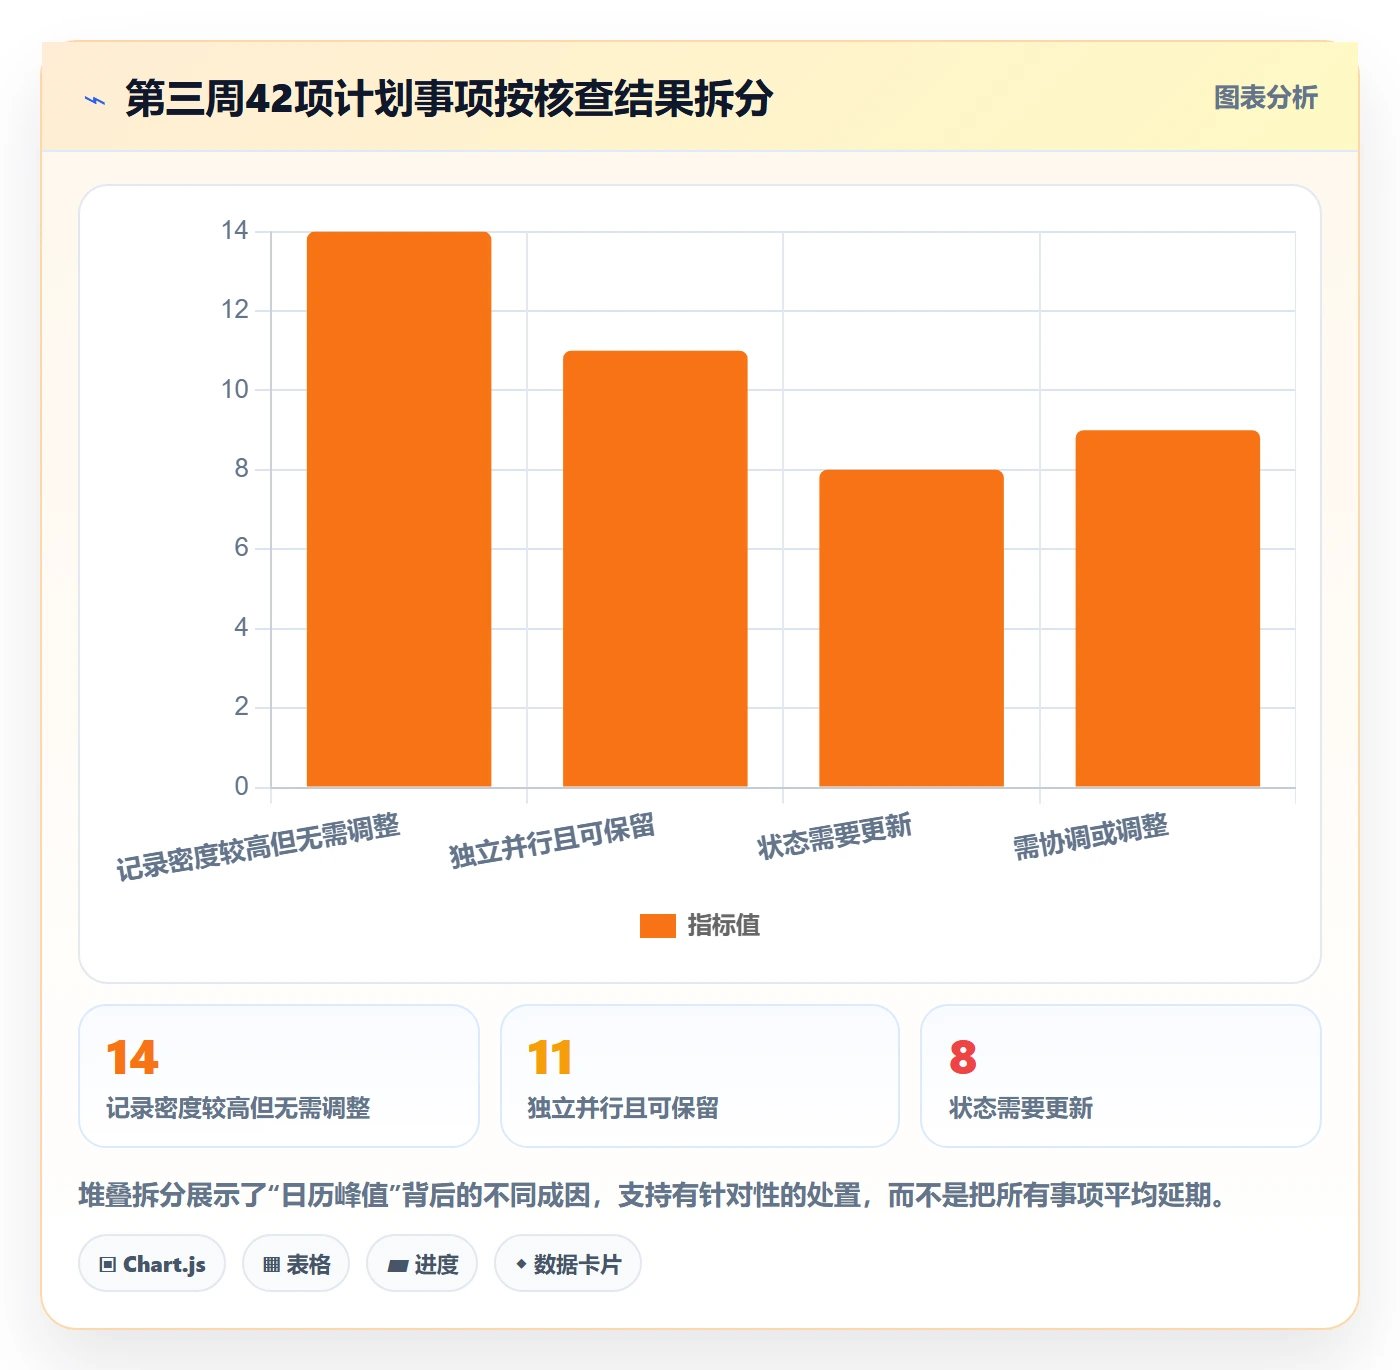Image resolution: width=1400 pixels, height=1370 pixels.
Task: Click the 记录密度较高但无需调整 bar in chart
Action: [x=399, y=509]
